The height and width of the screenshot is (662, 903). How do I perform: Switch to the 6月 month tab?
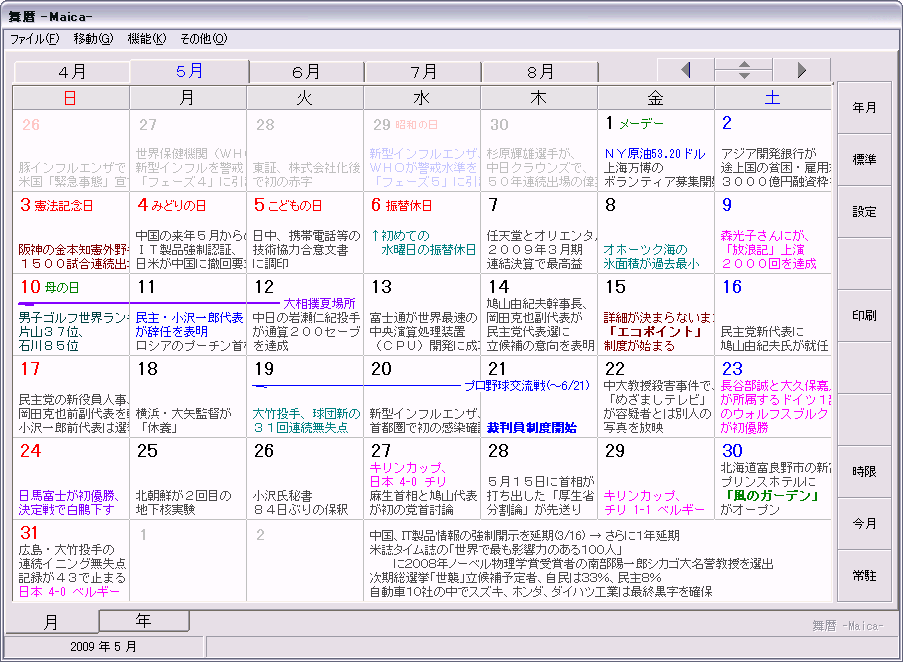click(306, 72)
